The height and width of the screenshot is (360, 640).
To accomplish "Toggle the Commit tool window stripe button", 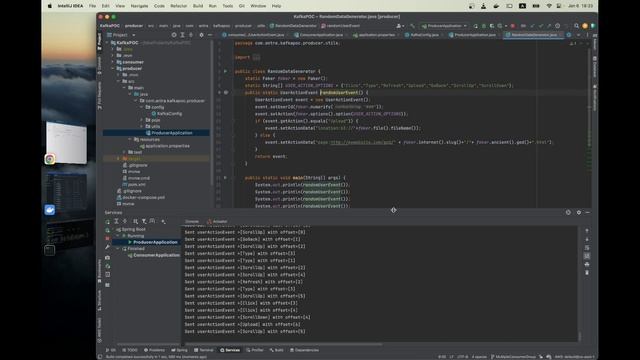I will [x=99, y=65].
